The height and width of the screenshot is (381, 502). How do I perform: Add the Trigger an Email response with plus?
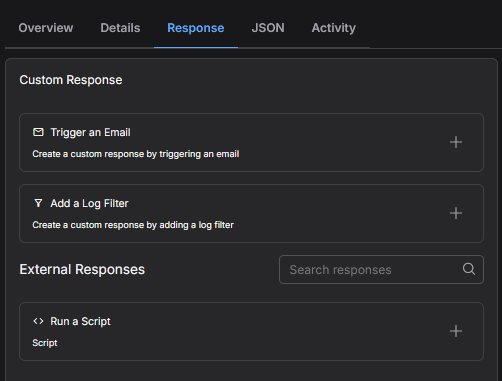[456, 142]
